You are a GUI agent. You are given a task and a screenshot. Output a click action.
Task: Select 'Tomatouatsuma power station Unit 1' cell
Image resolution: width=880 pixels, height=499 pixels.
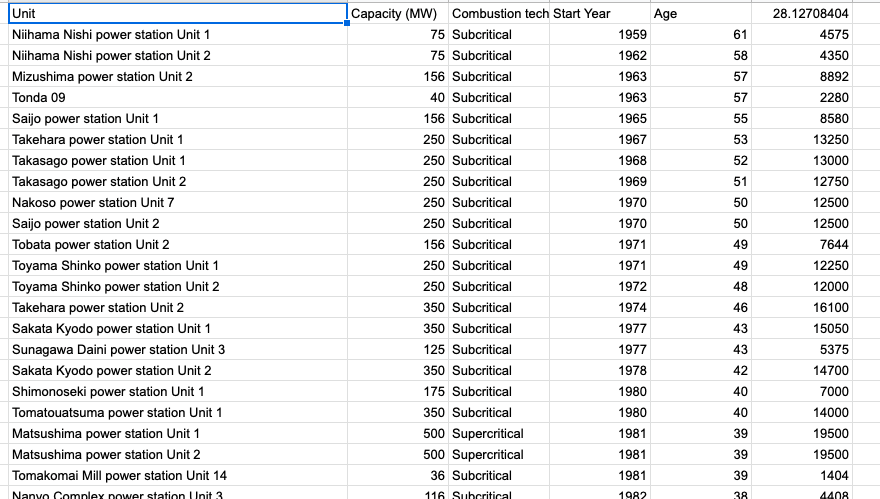tap(178, 413)
